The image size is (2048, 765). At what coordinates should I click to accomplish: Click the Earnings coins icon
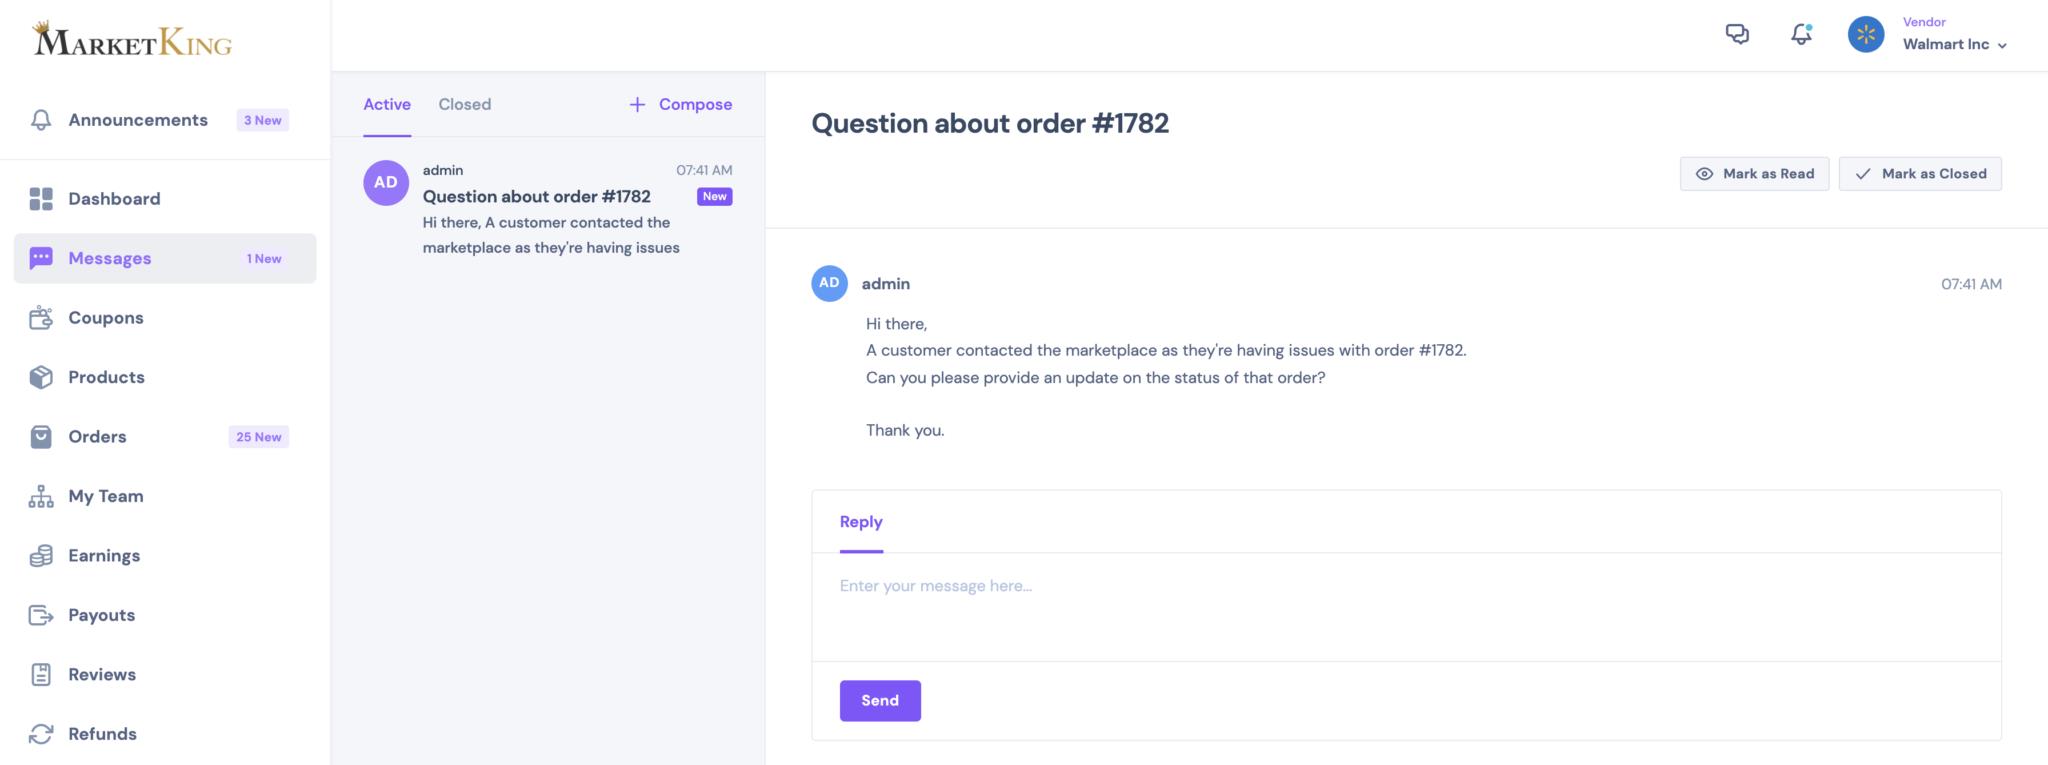point(41,556)
